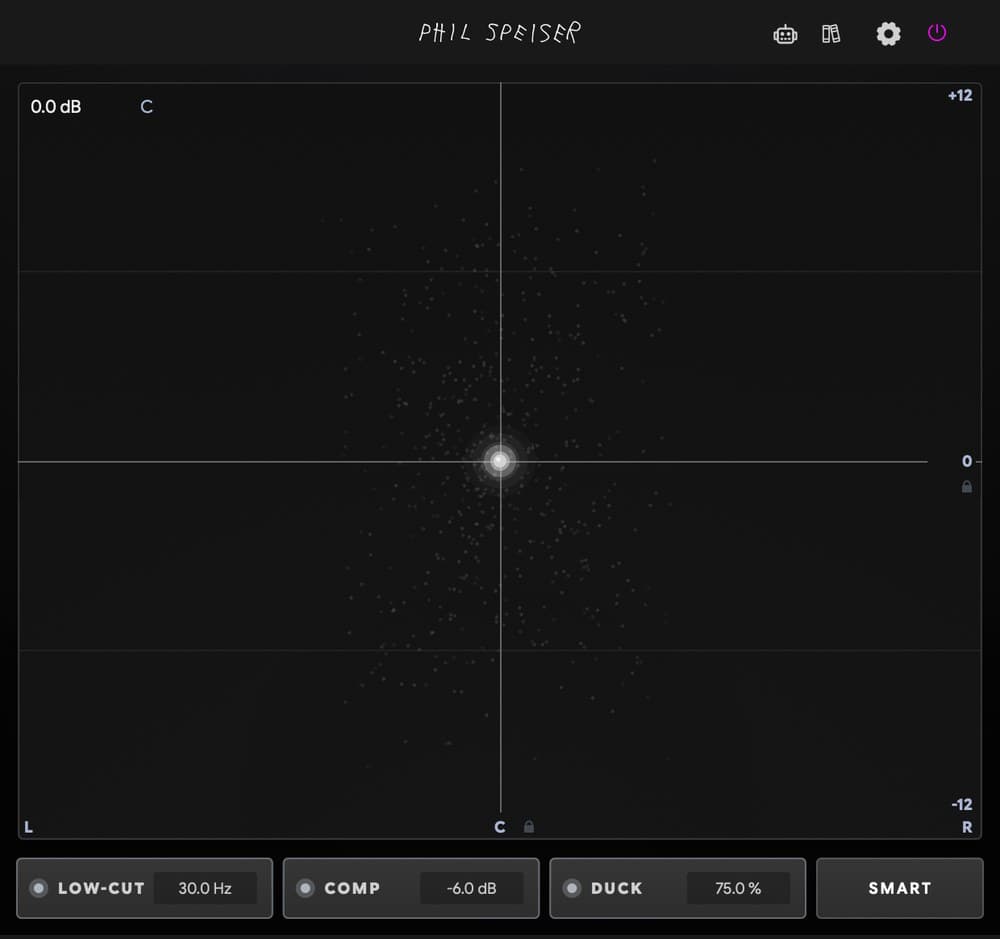Screen dimensions: 1000x939
Task: Open the manual books icon
Action: [830, 34]
